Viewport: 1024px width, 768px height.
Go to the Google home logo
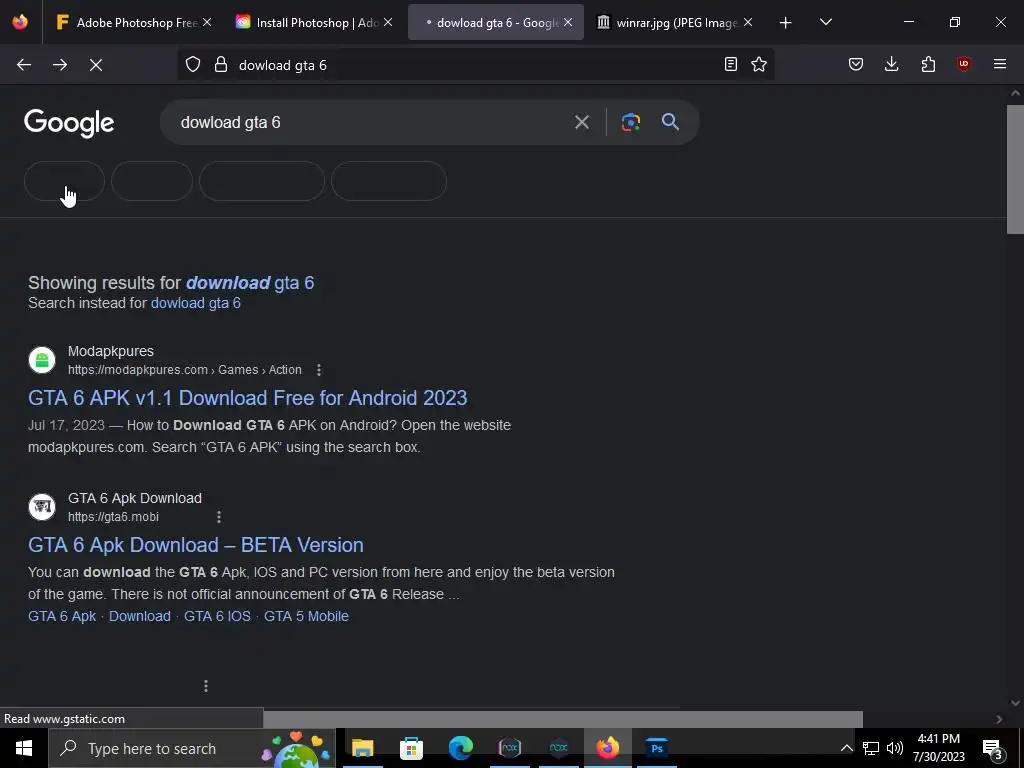69,123
